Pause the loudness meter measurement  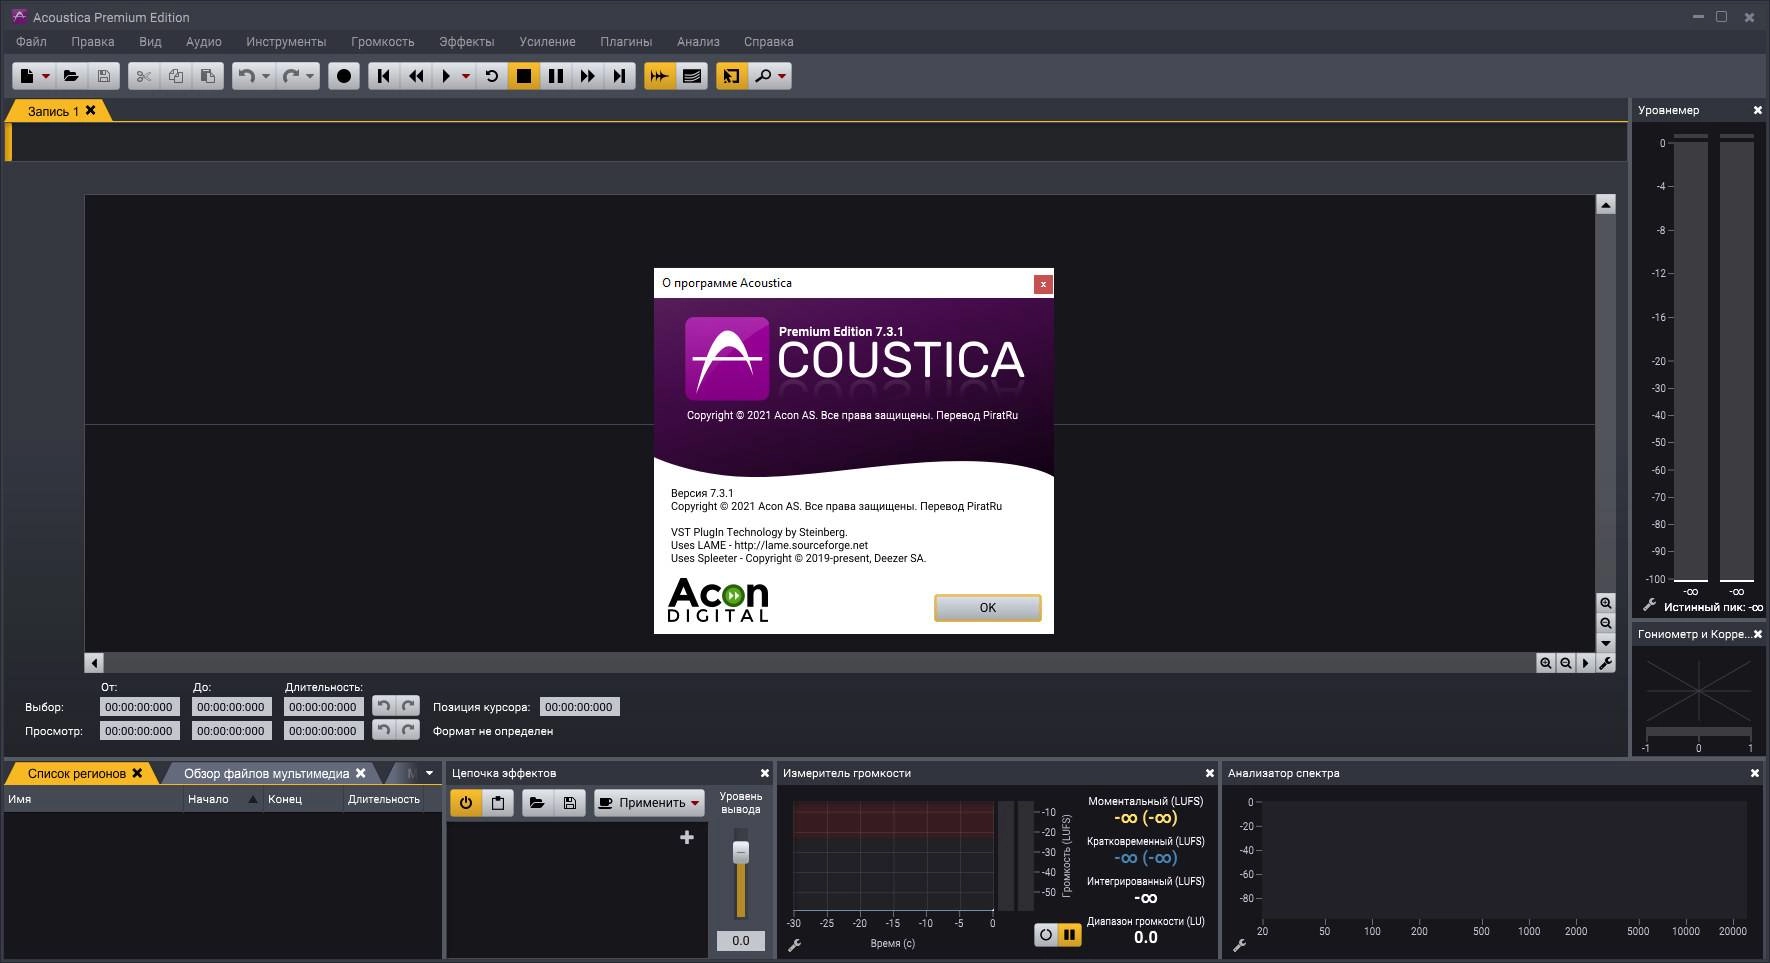pyautogui.click(x=1069, y=935)
